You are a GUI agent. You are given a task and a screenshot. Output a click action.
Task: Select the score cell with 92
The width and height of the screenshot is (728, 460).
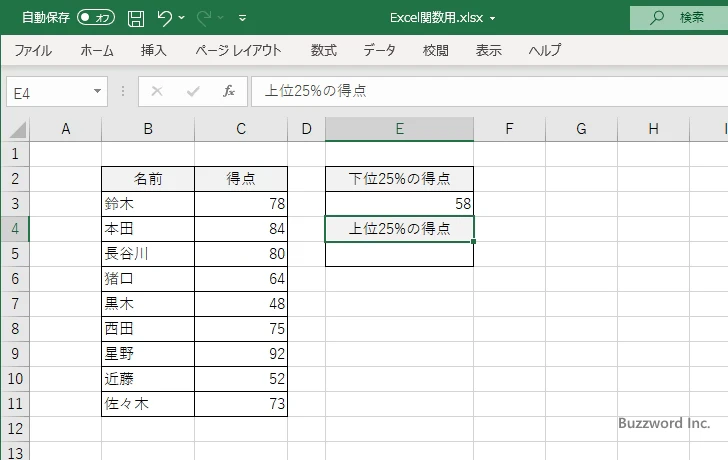coord(240,354)
